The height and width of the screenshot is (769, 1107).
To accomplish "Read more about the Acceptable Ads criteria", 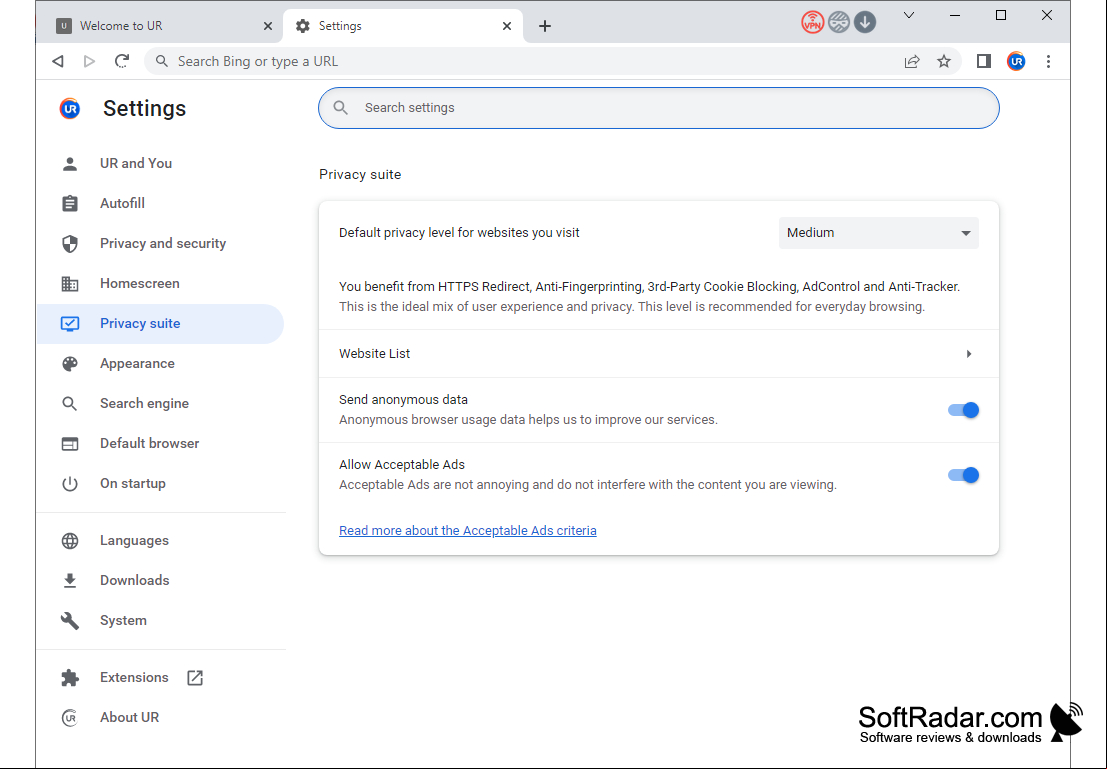I will [467, 530].
